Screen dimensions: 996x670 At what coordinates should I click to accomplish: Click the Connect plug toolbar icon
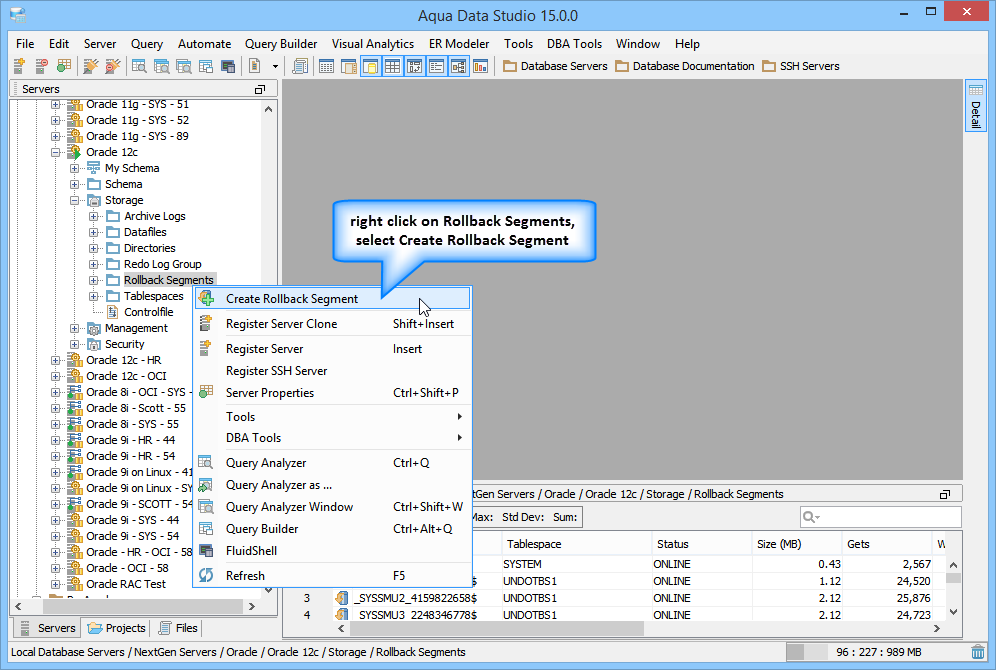pos(91,65)
